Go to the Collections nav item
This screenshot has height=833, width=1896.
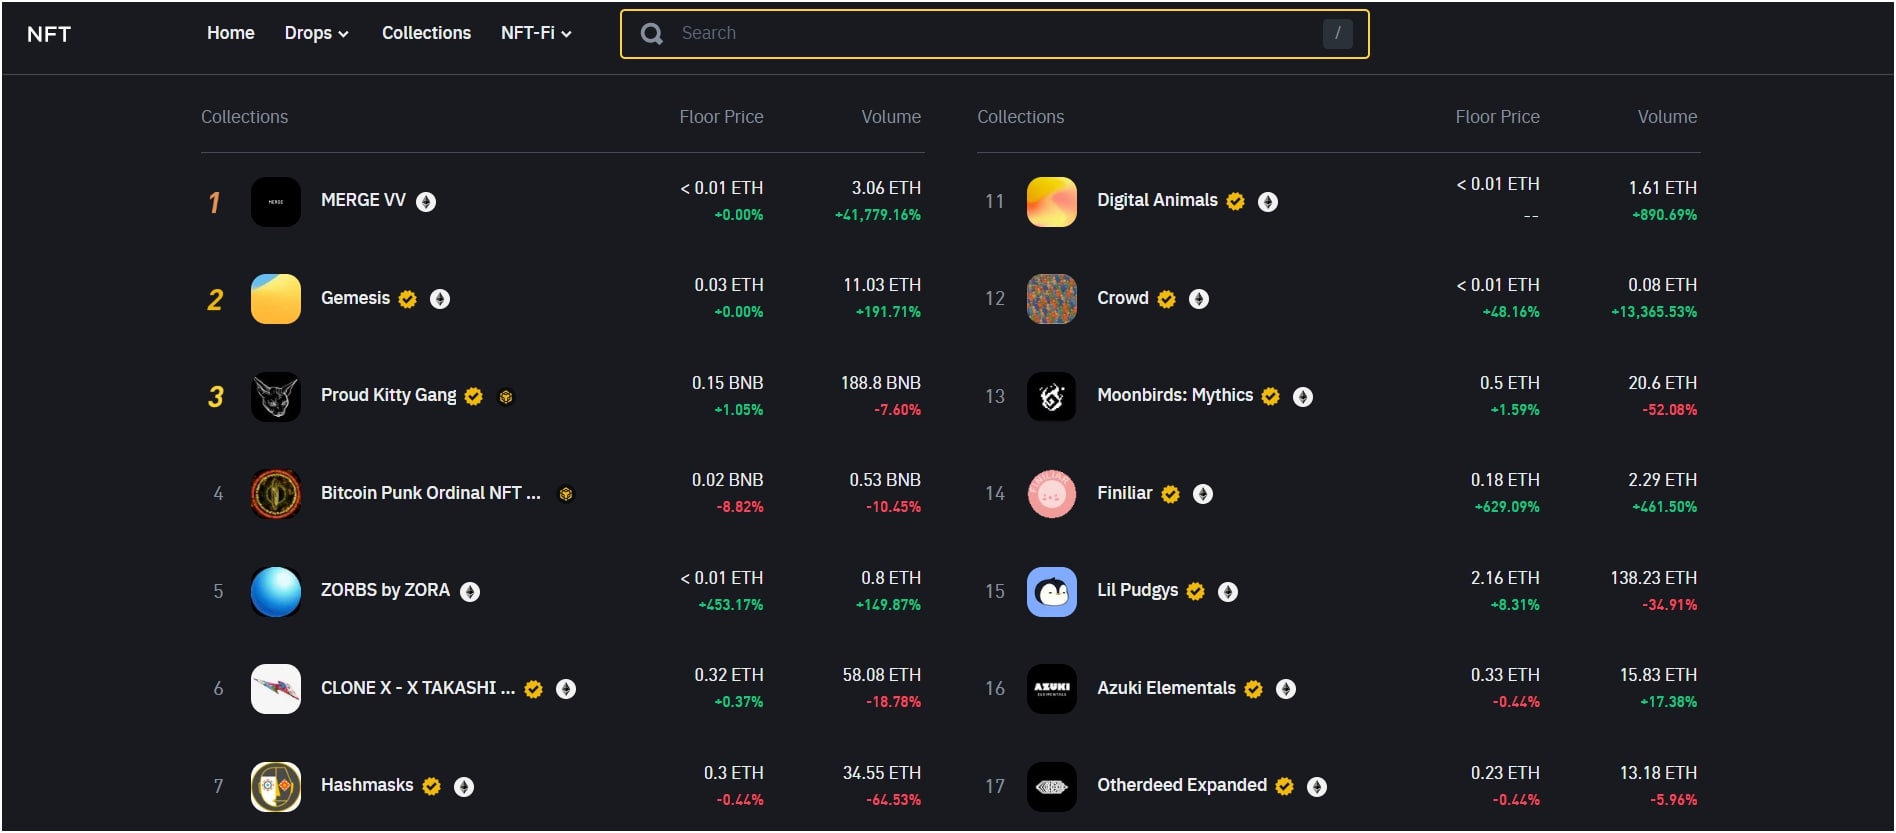pos(426,33)
